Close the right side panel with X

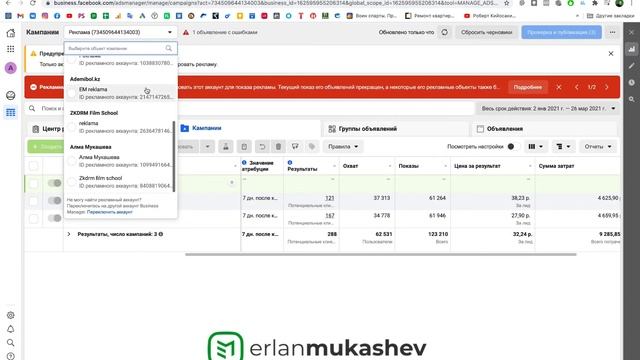pyautogui.click(x=631, y=32)
